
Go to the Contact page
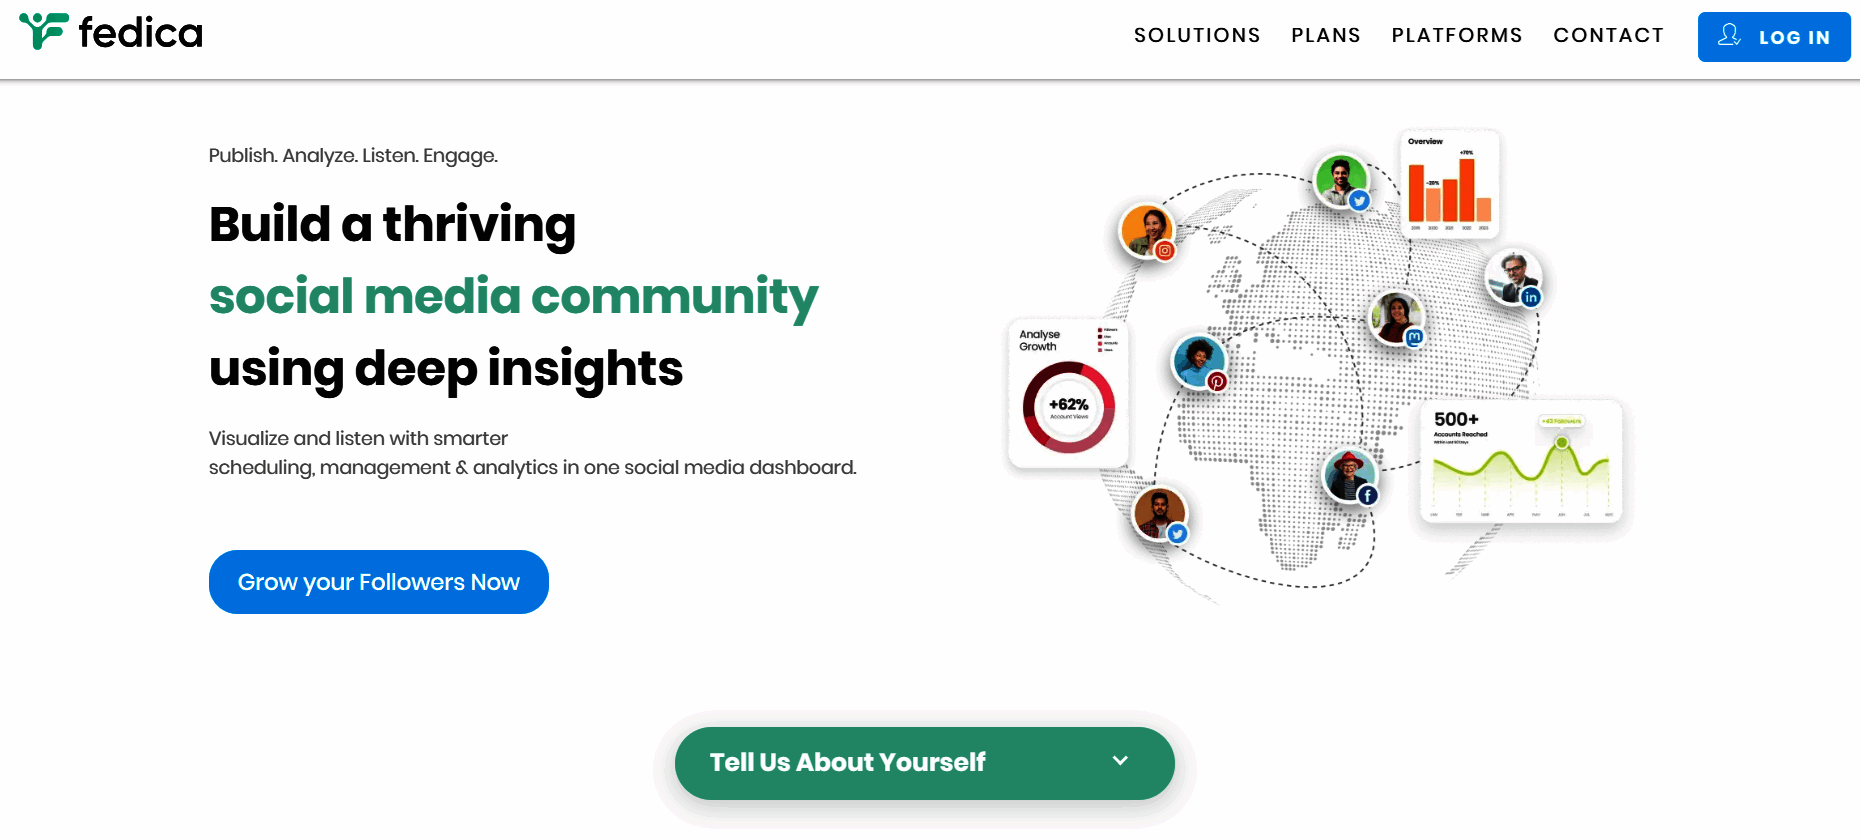click(x=1608, y=36)
